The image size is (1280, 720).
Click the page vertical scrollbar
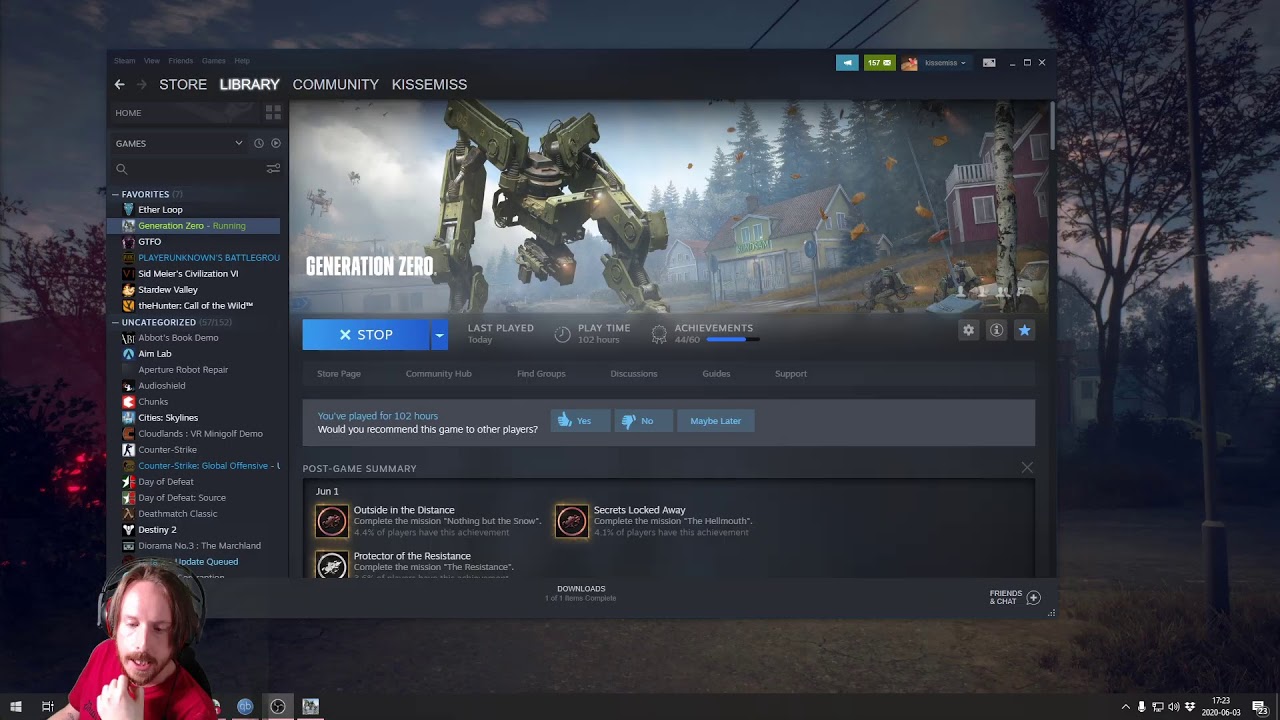click(1052, 125)
